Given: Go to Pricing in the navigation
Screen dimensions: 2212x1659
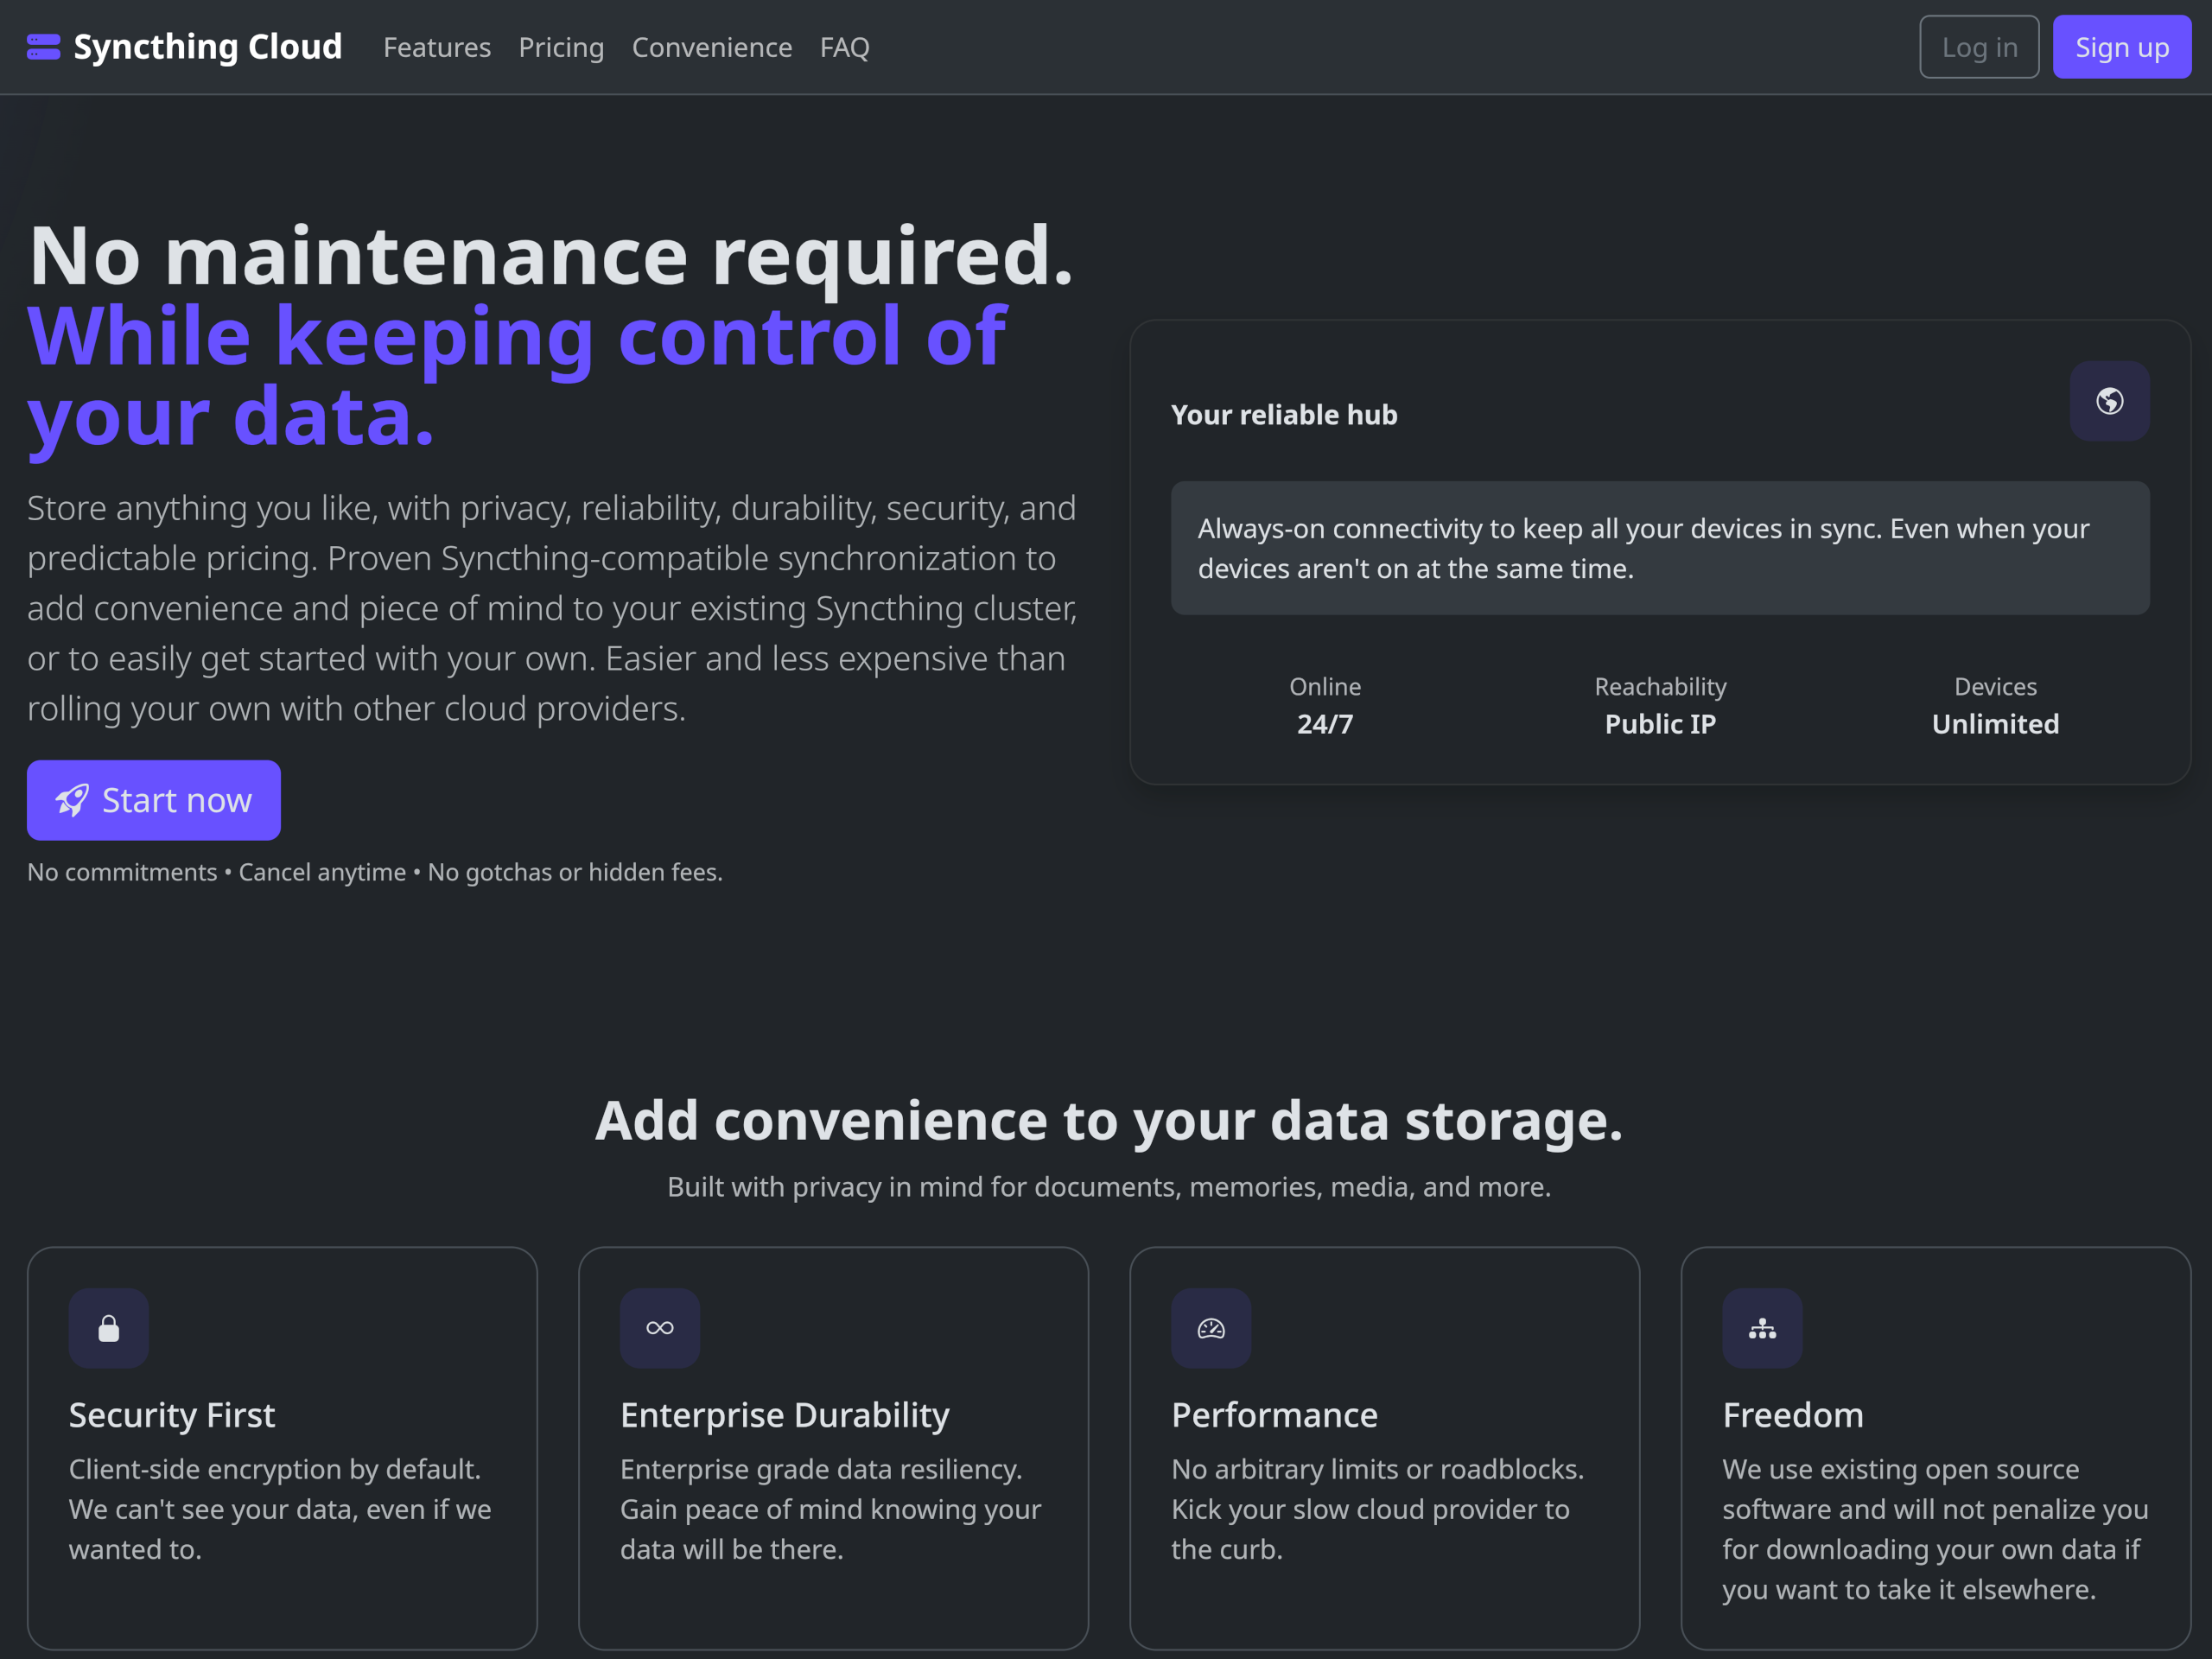Looking at the screenshot, I should 561,47.
